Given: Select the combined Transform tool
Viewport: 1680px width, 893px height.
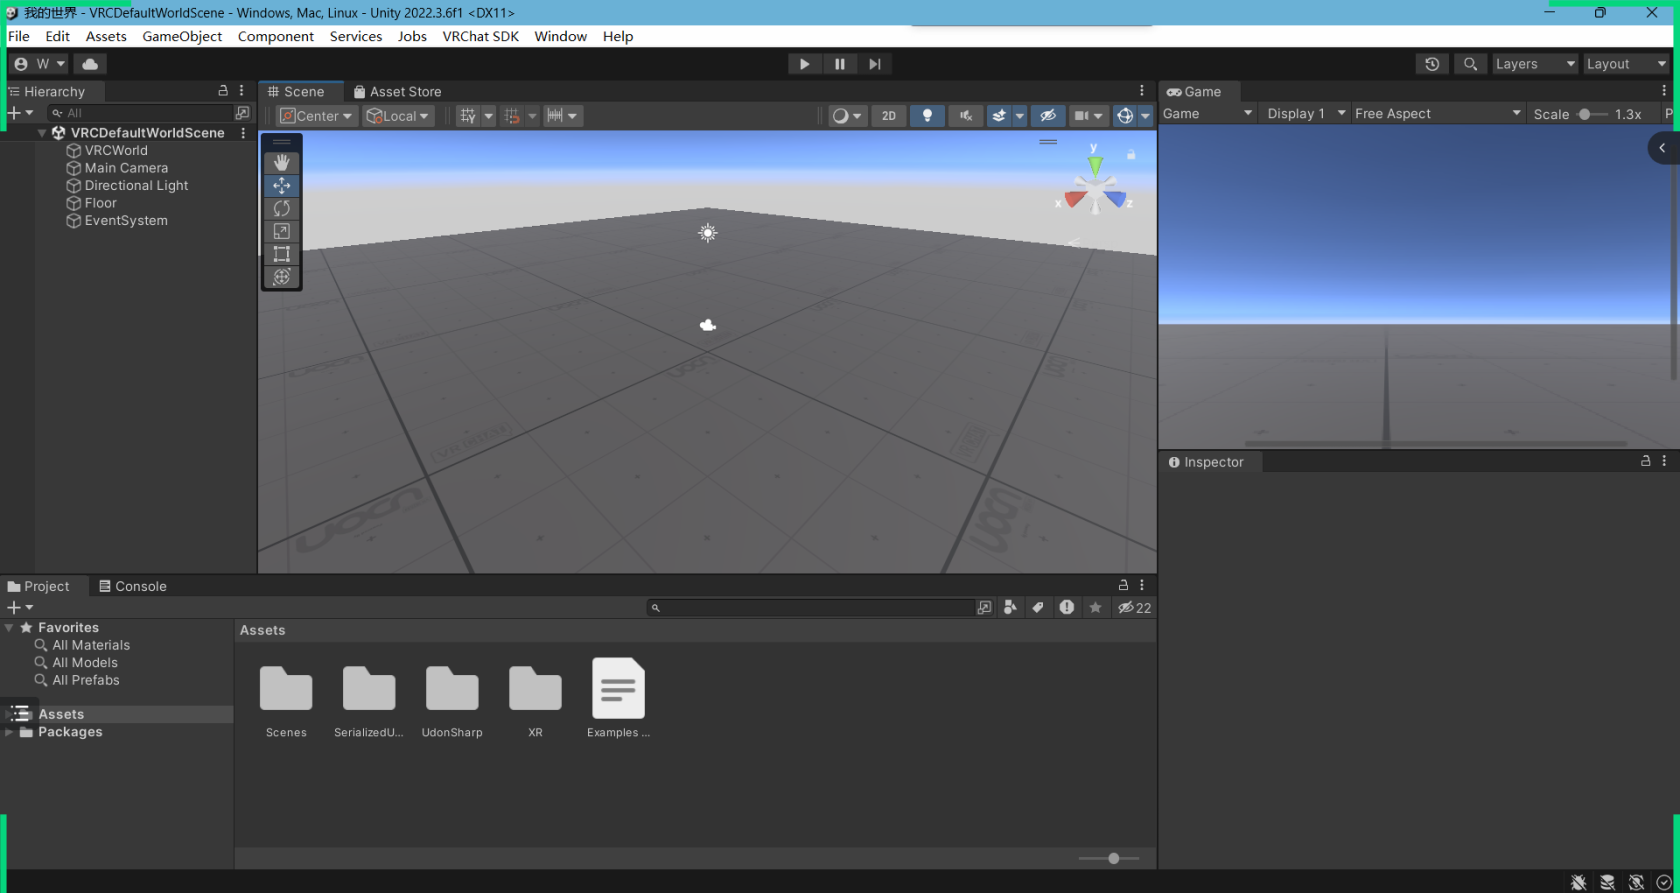Looking at the screenshot, I should coord(282,277).
